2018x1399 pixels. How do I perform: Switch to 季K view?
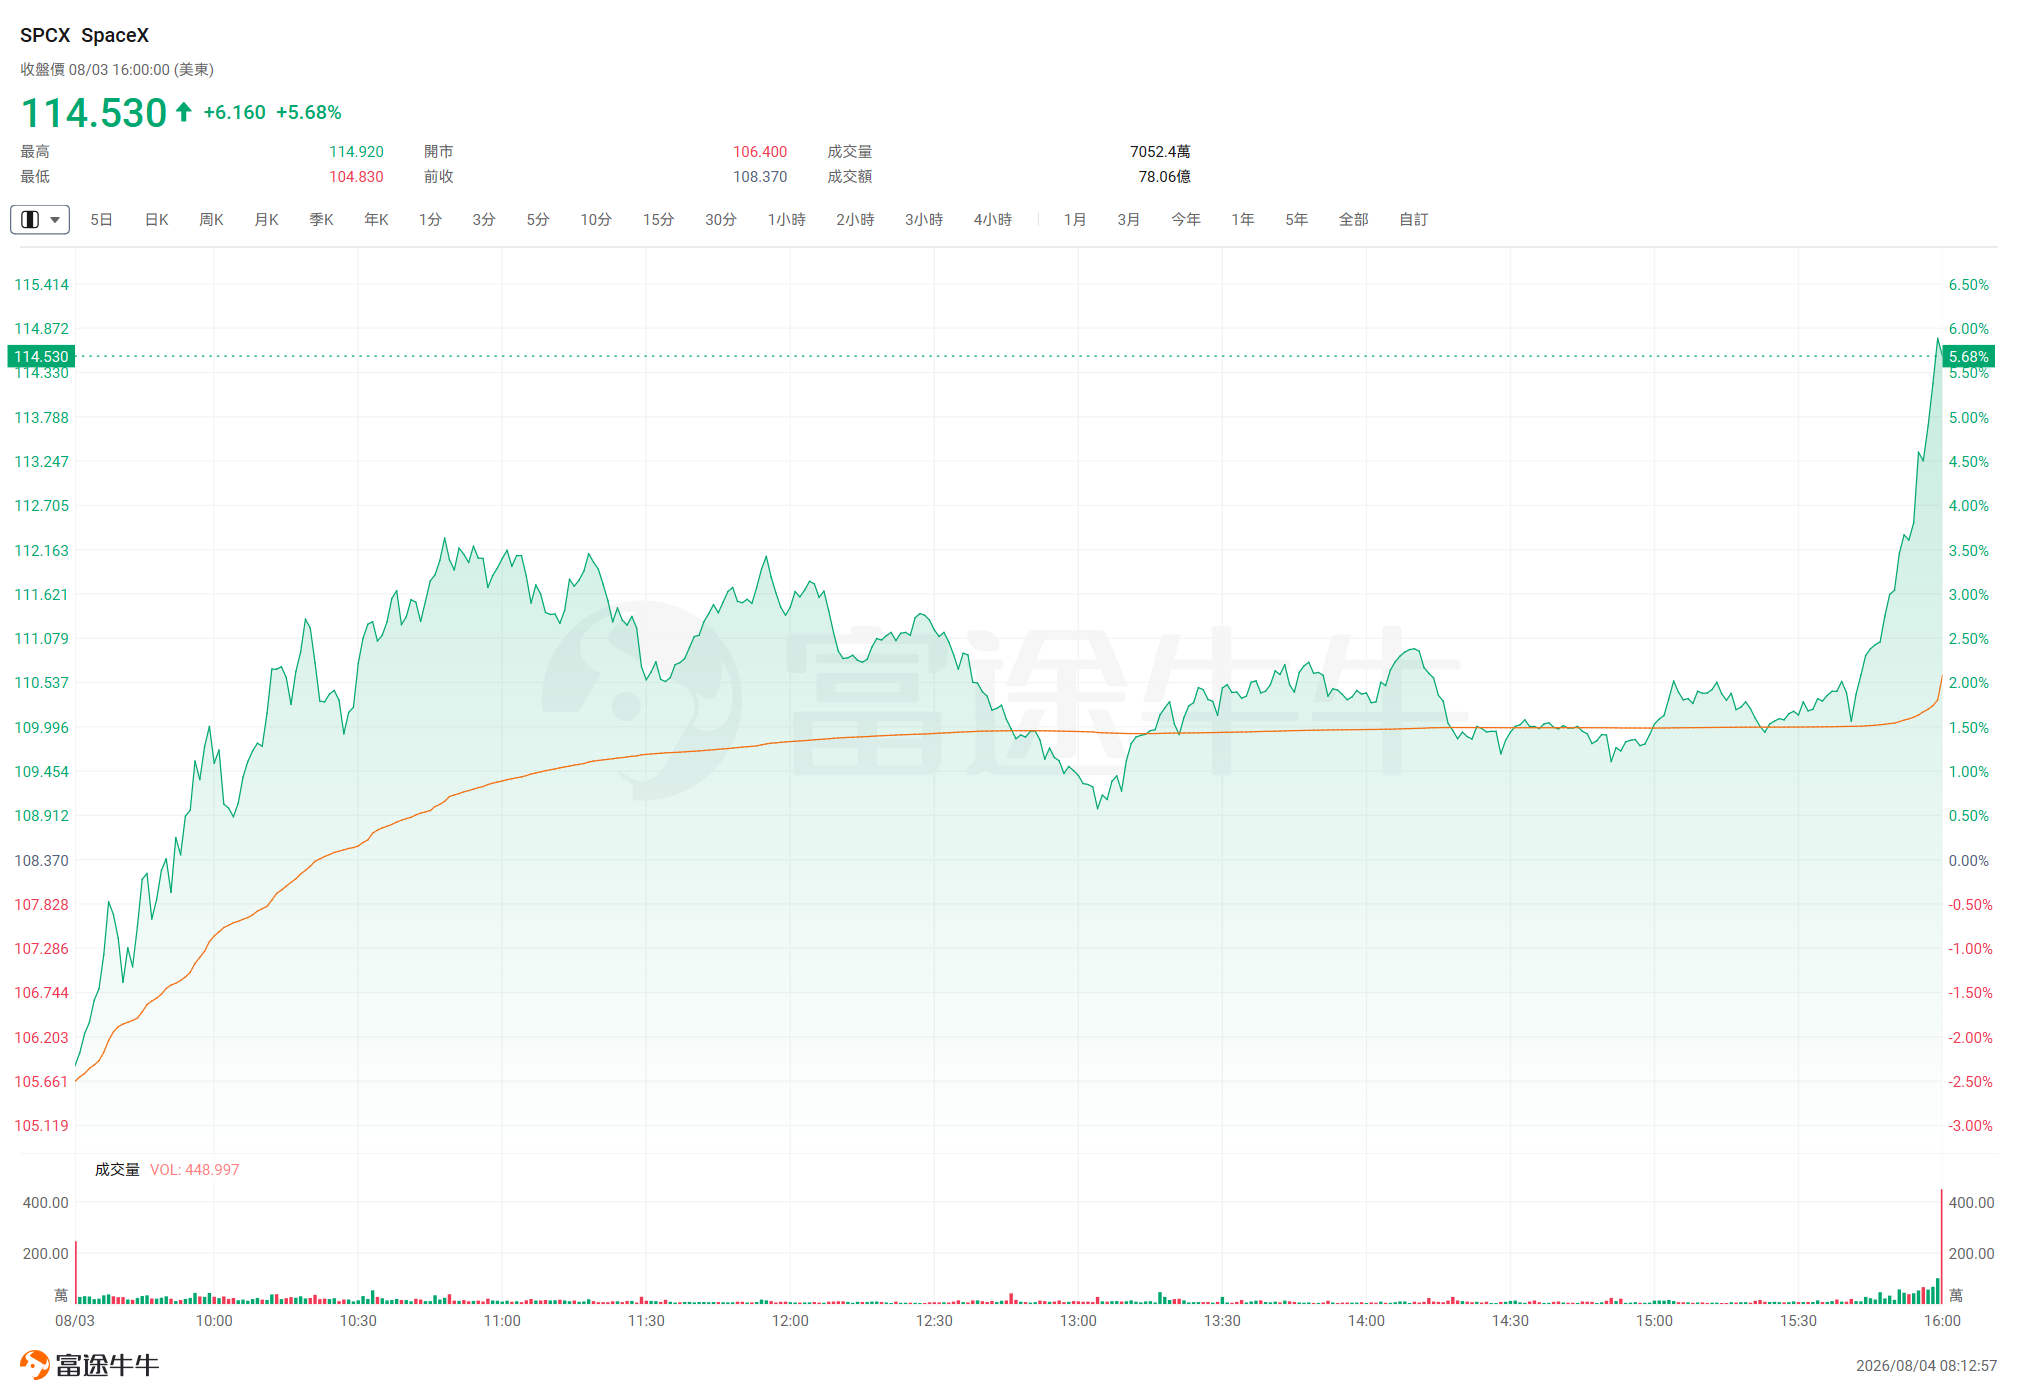[x=321, y=220]
